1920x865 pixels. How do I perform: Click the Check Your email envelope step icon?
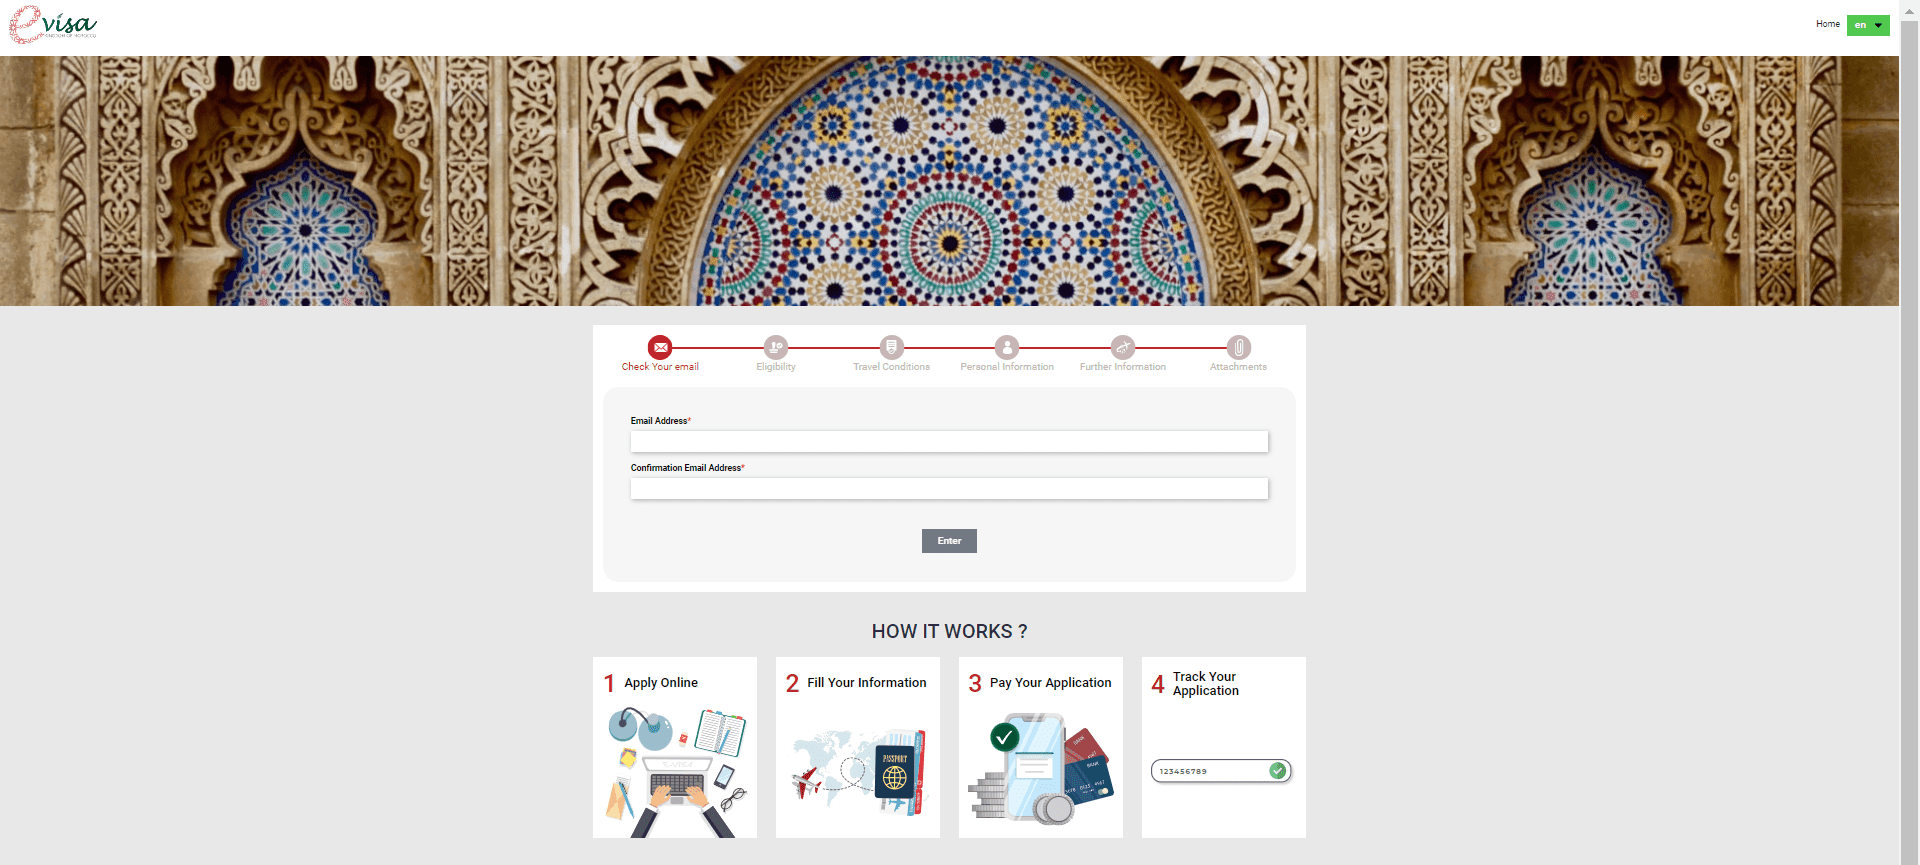click(660, 347)
